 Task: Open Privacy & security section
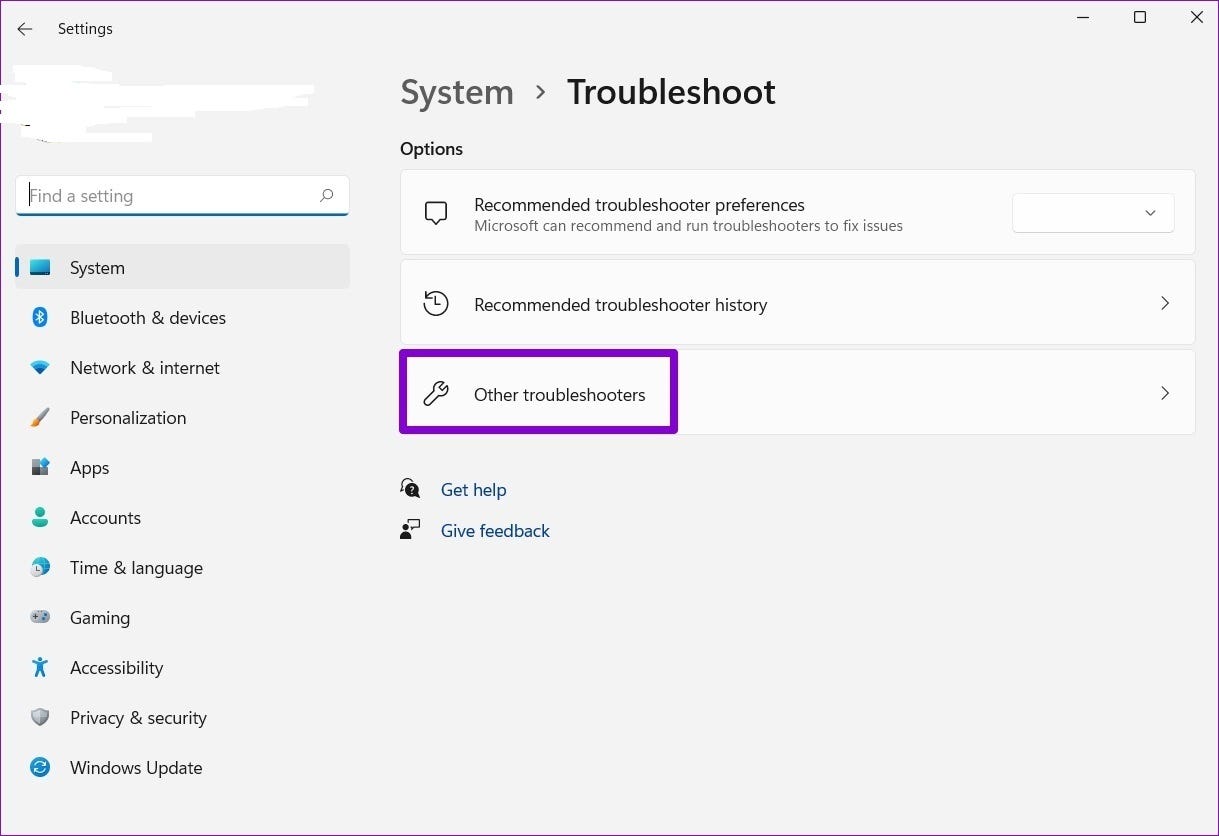pos(138,718)
